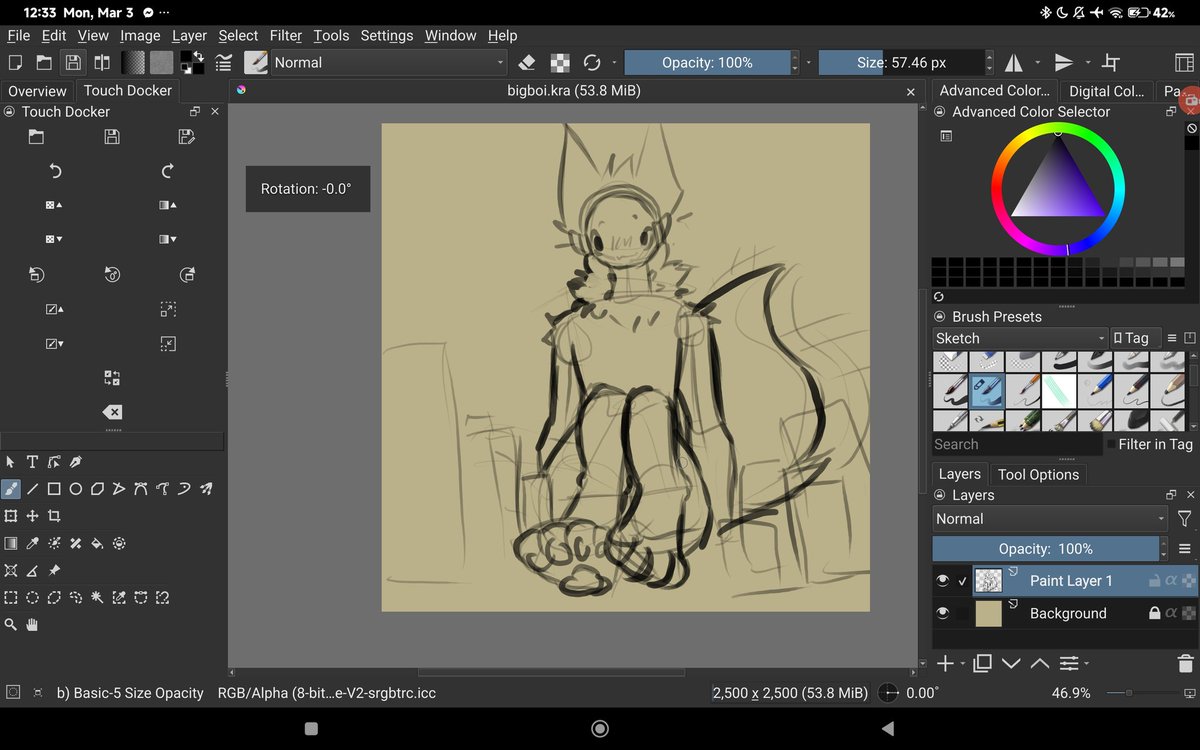Screen dimensions: 1200x750
Task: Hide the Background layer visibility eye
Action: (942, 613)
